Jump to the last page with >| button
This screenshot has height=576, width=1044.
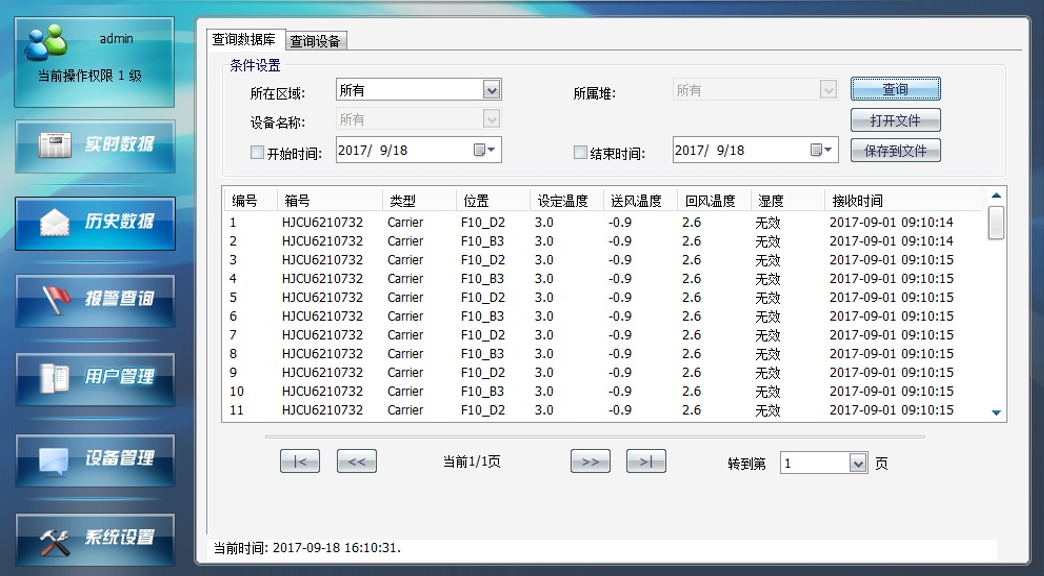pyautogui.click(x=646, y=461)
